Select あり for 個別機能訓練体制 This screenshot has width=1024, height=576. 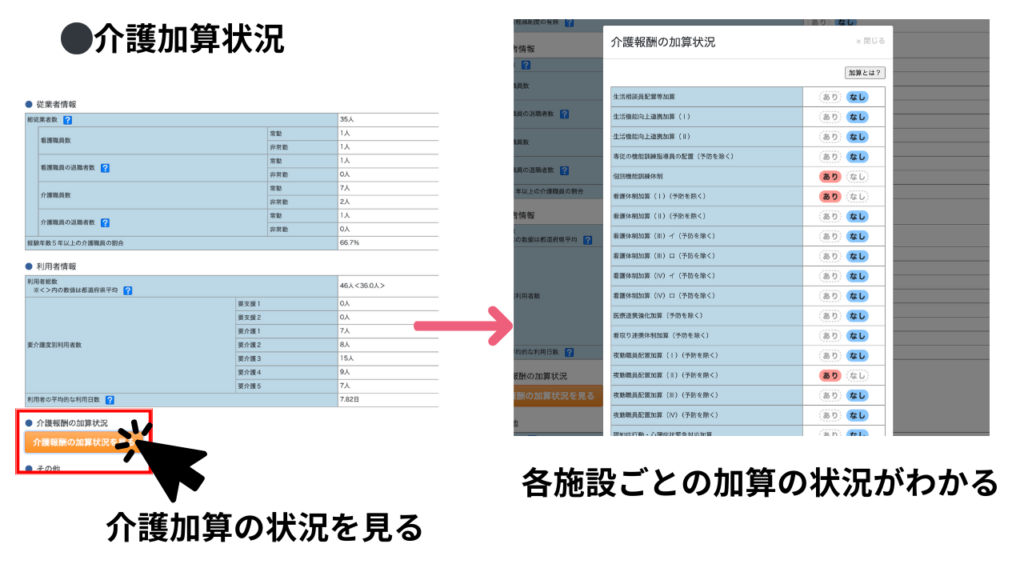click(830, 176)
